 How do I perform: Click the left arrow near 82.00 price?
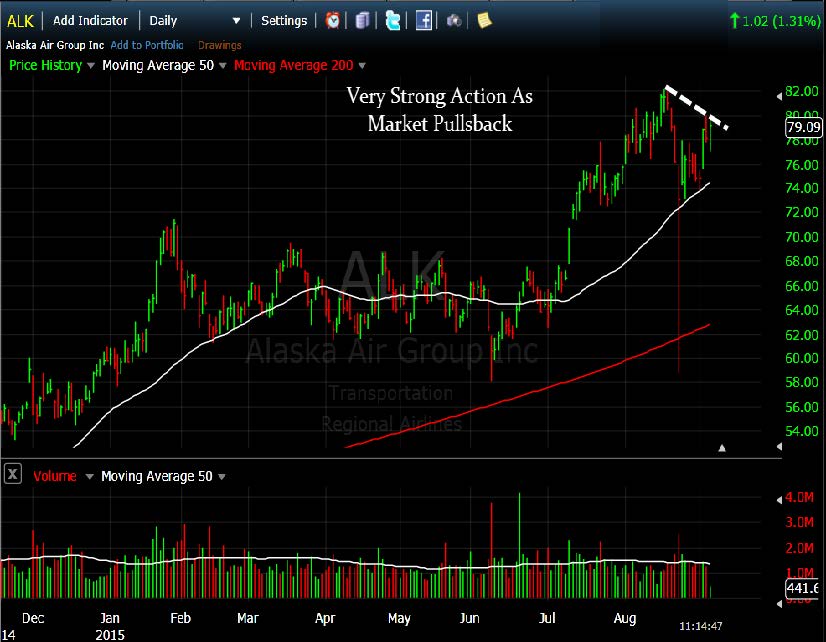[x=779, y=96]
